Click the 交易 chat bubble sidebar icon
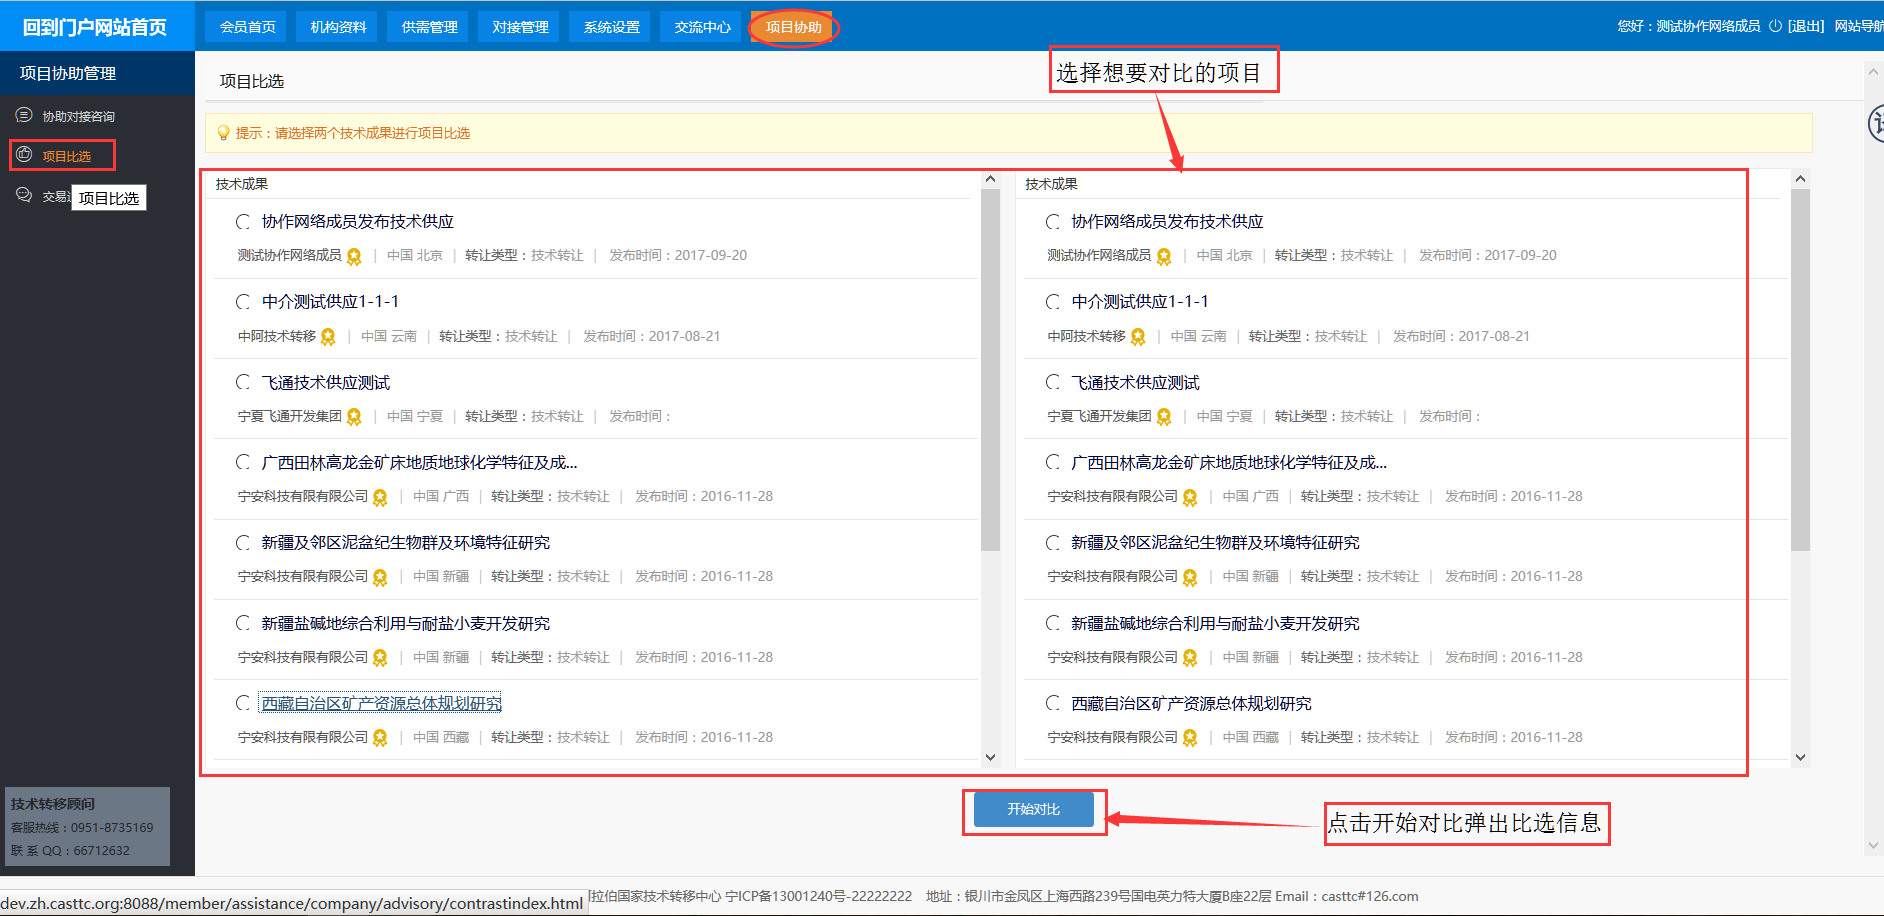The height and width of the screenshot is (916, 1884). 24,195
